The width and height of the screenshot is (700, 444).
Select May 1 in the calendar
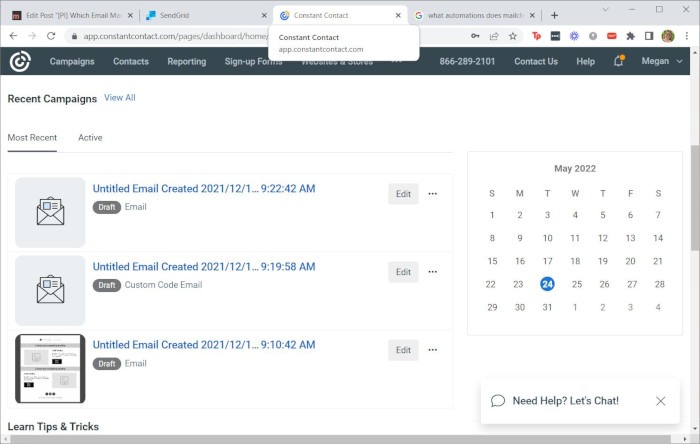coord(492,215)
